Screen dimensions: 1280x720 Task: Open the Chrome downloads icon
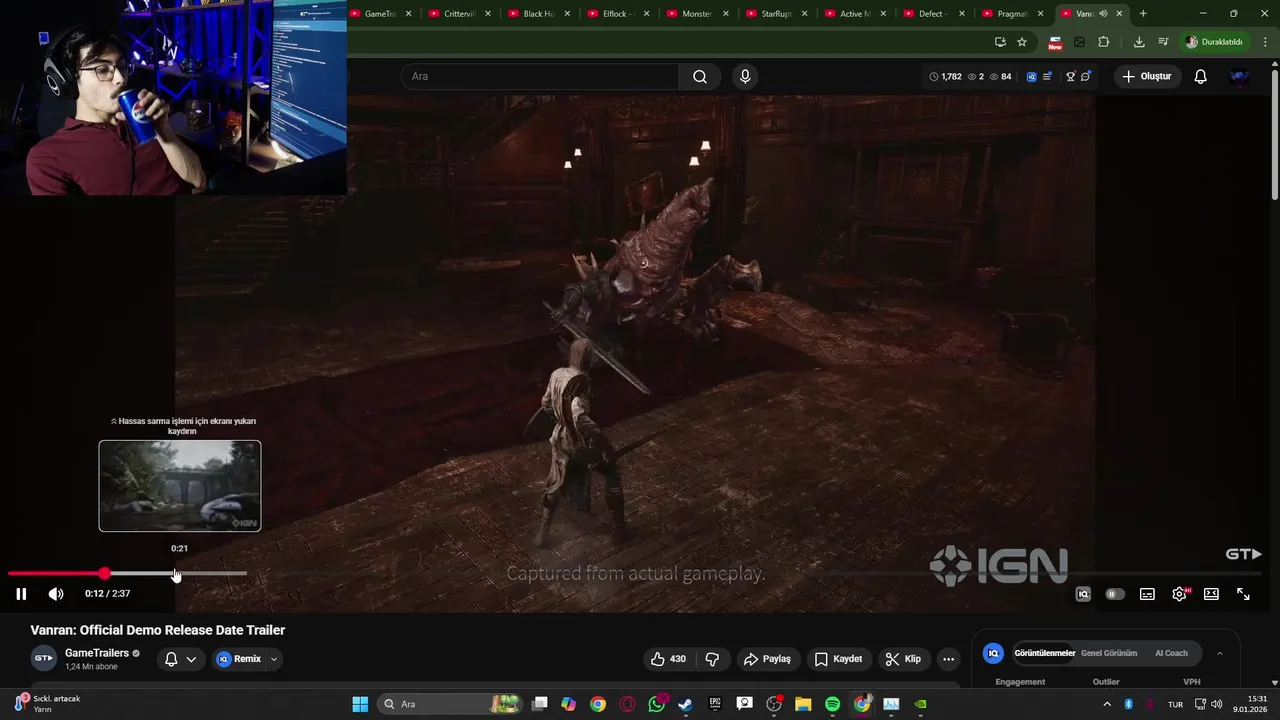[x=1139, y=42]
